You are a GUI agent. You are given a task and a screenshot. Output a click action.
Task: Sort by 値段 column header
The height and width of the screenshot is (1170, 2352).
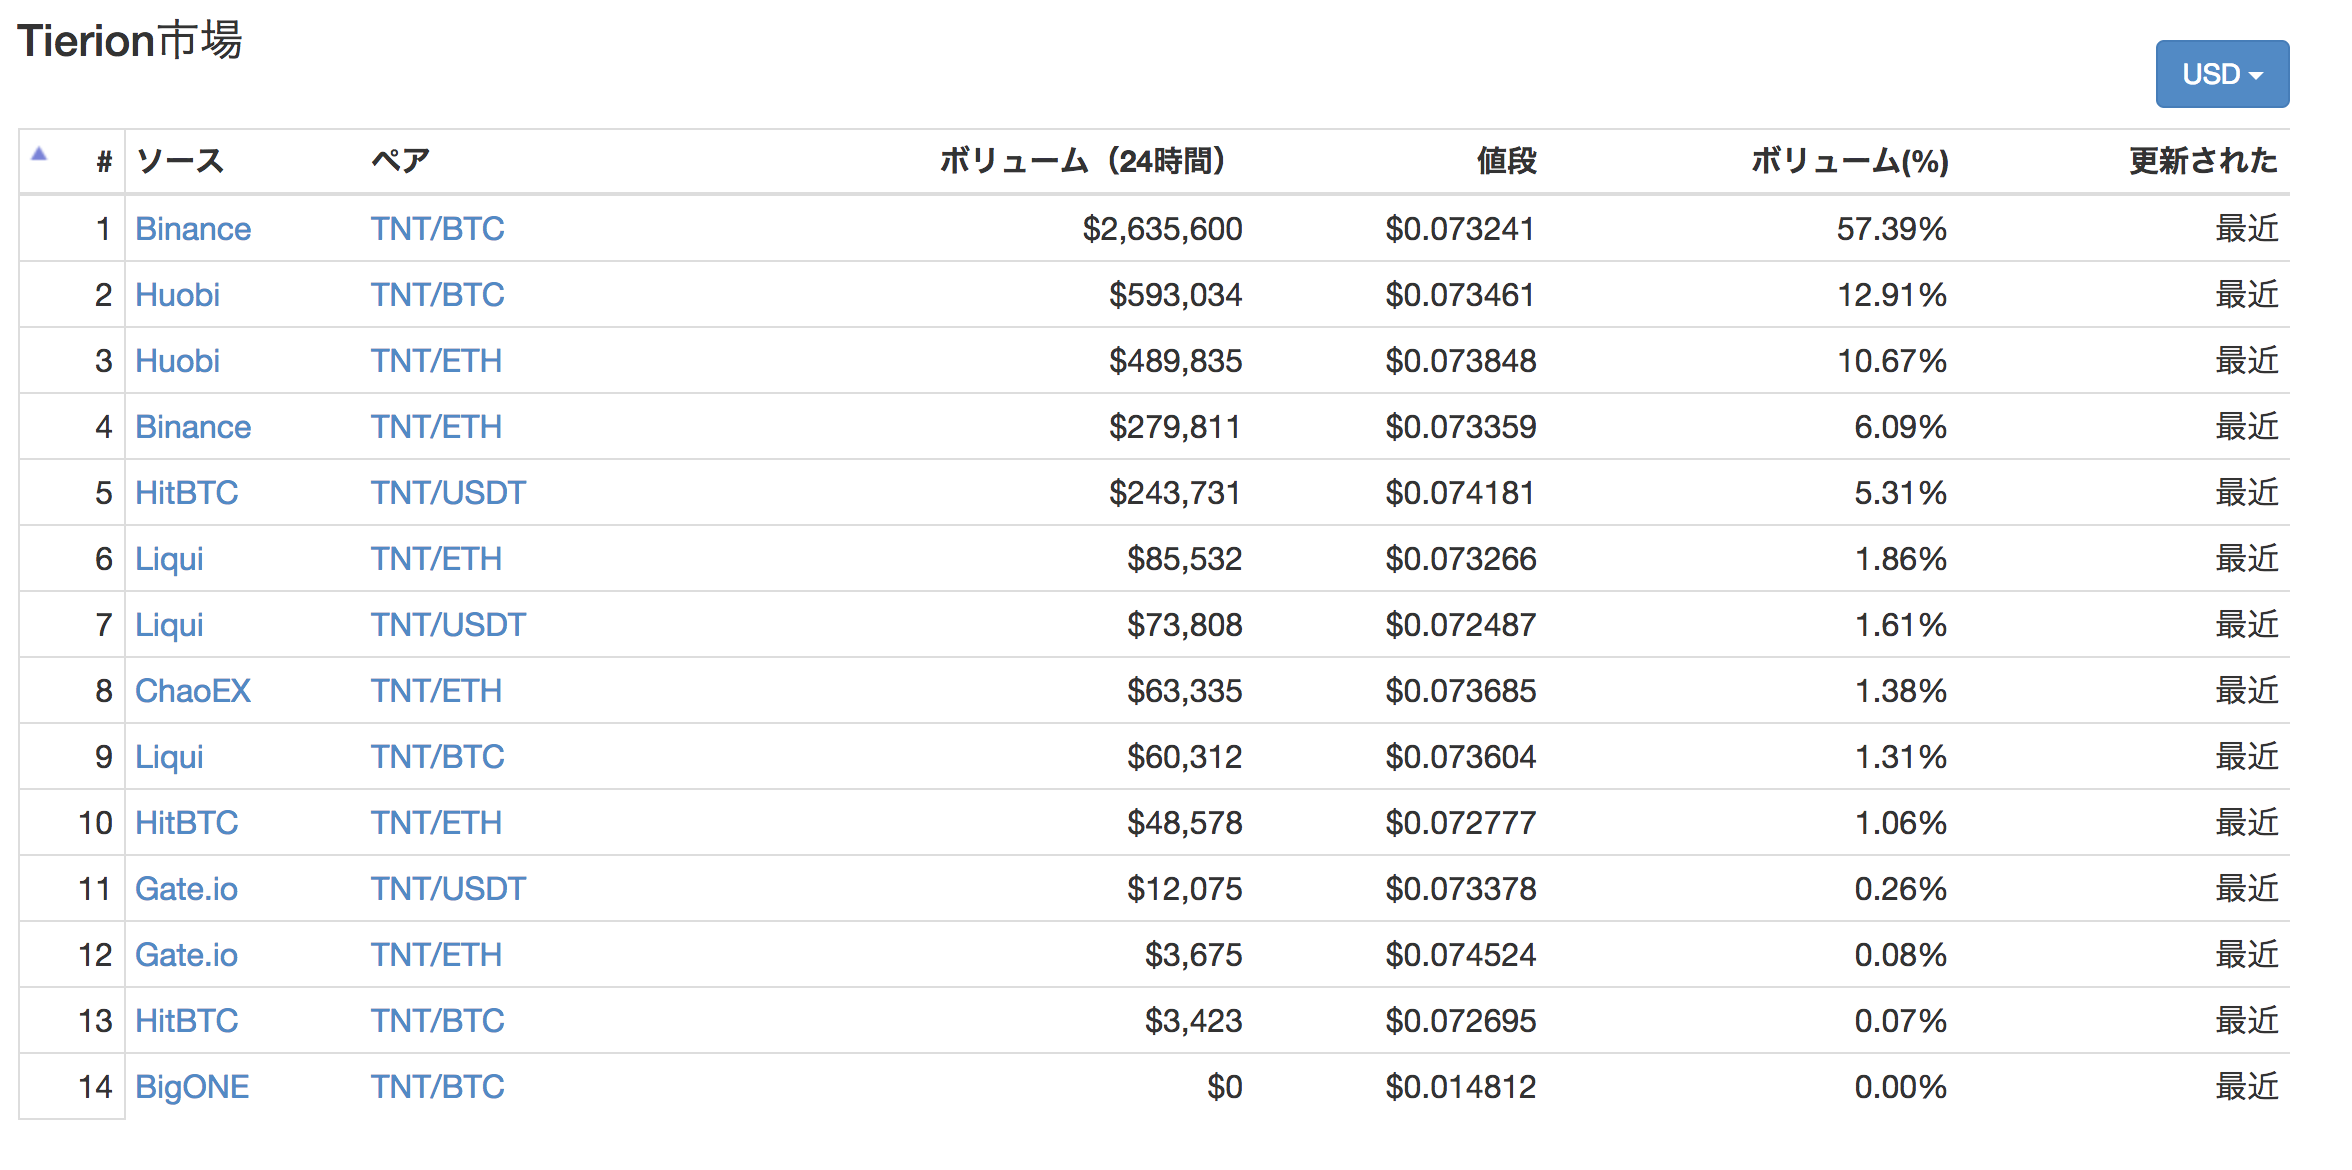tap(1506, 160)
